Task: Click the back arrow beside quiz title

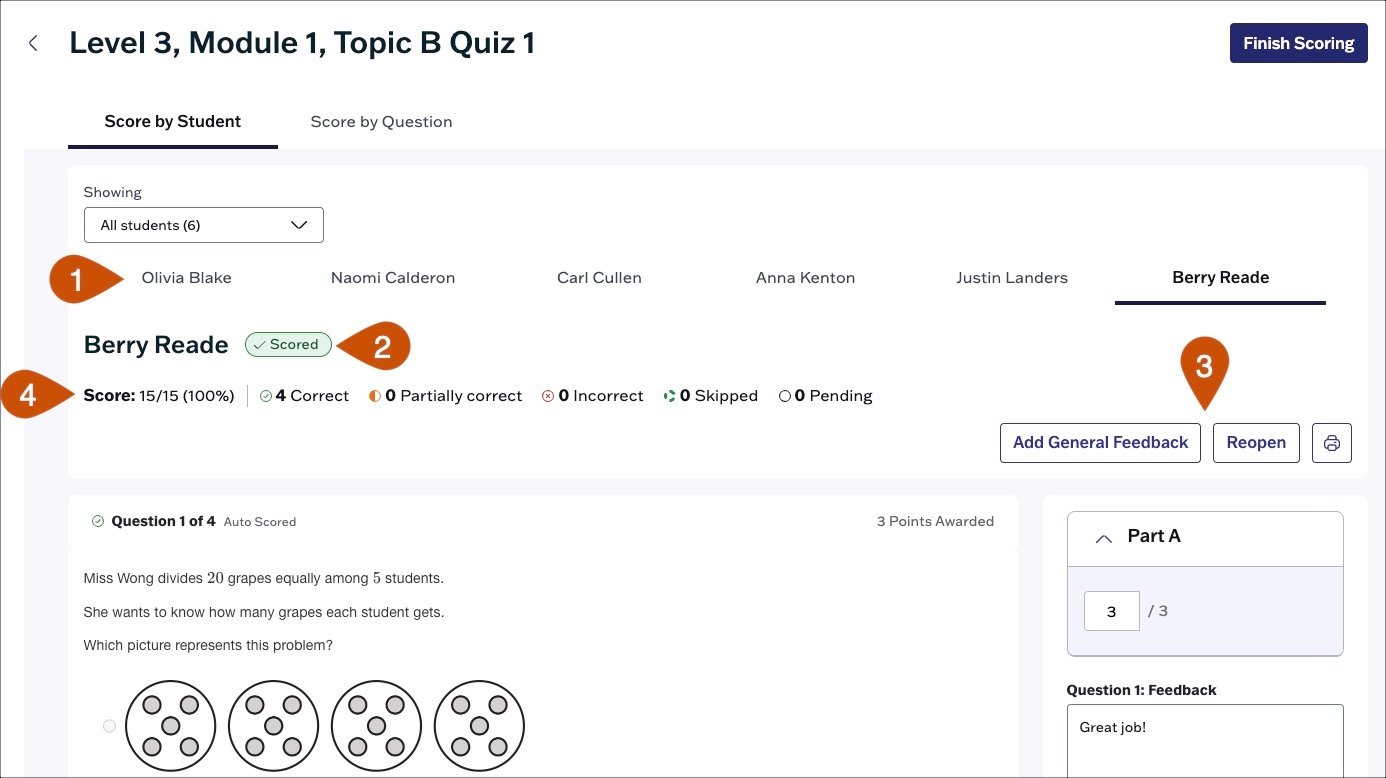Action: 33,43
